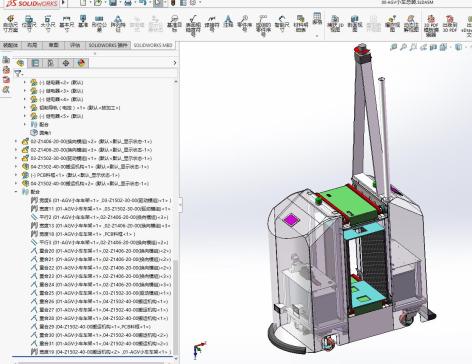Switch to the 装配体 (Assembly) tab
This screenshot has height=364, width=472.
pos(10,45)
